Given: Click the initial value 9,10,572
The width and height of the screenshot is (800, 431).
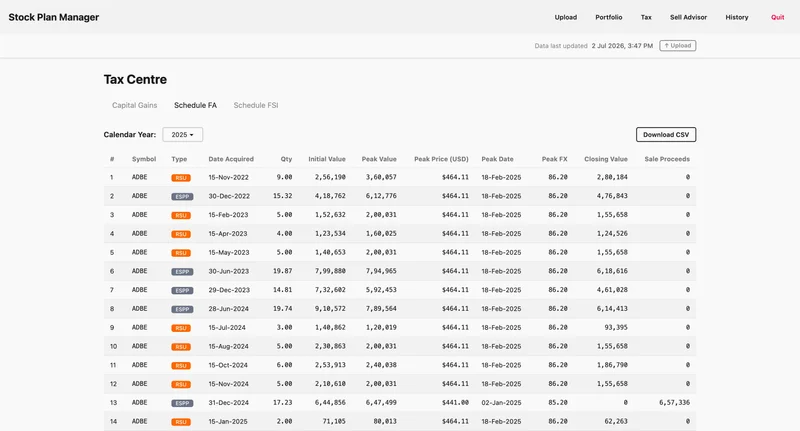Looking at the screenshot, I should (330, 309).
